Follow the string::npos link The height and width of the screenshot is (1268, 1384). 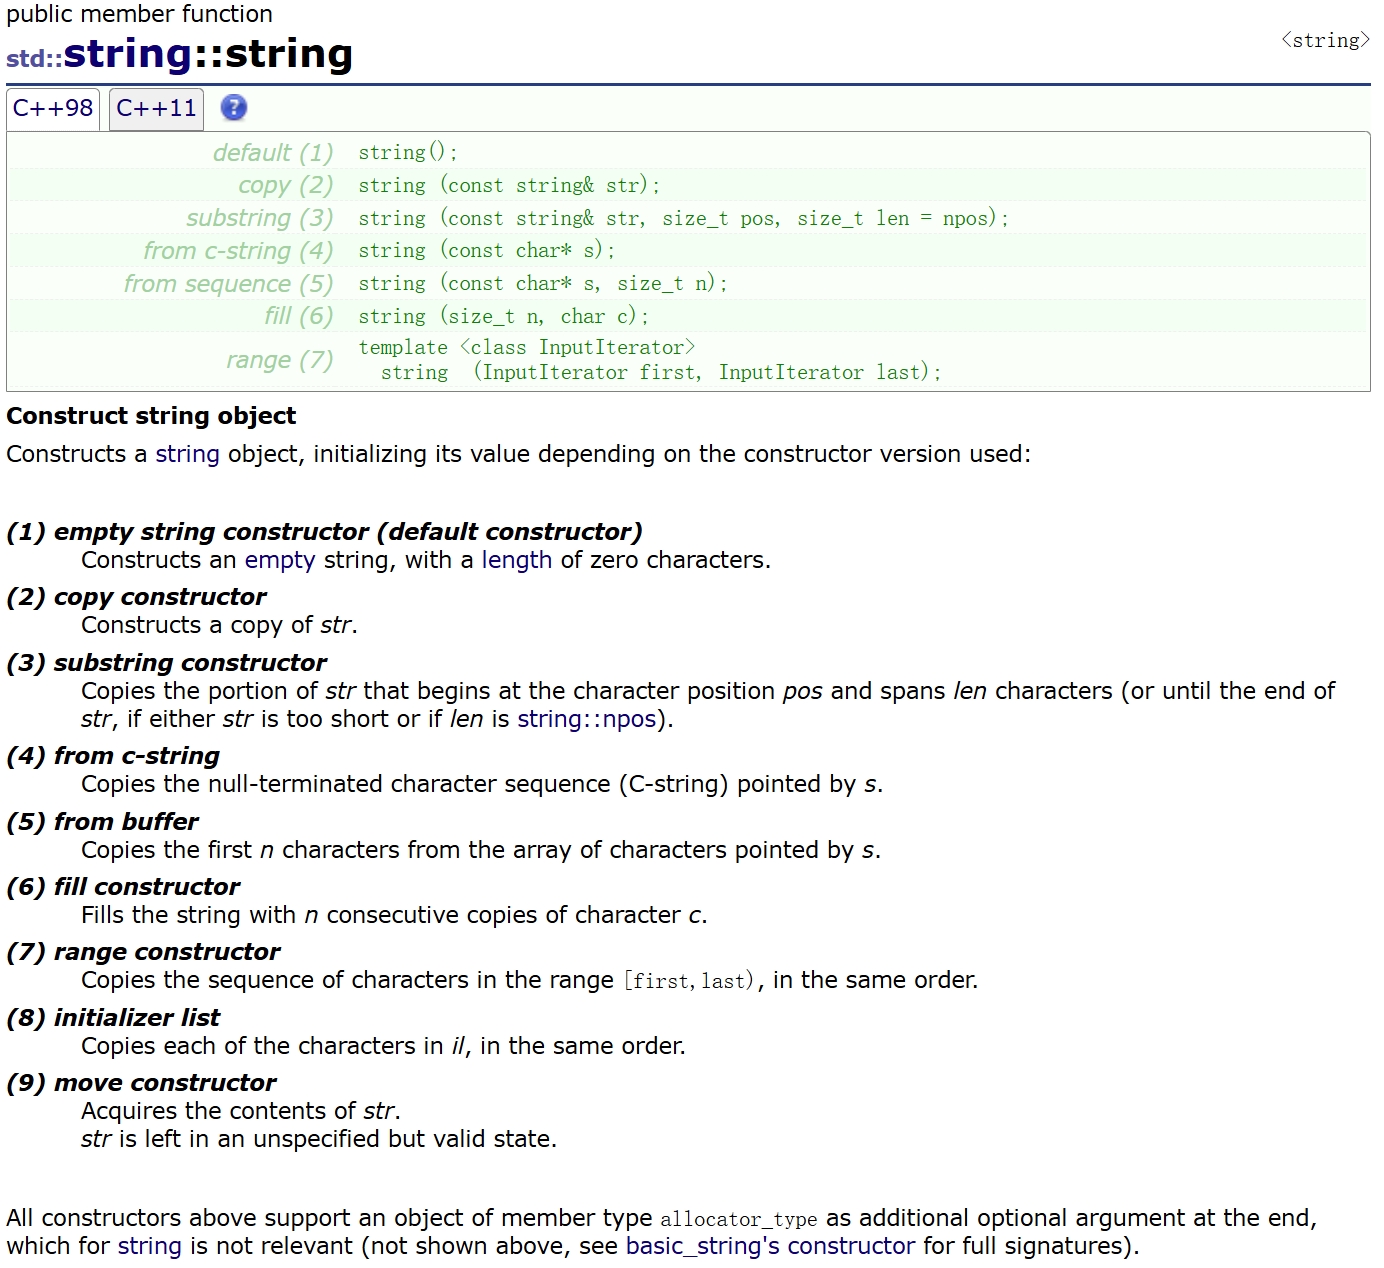[587, 719]
